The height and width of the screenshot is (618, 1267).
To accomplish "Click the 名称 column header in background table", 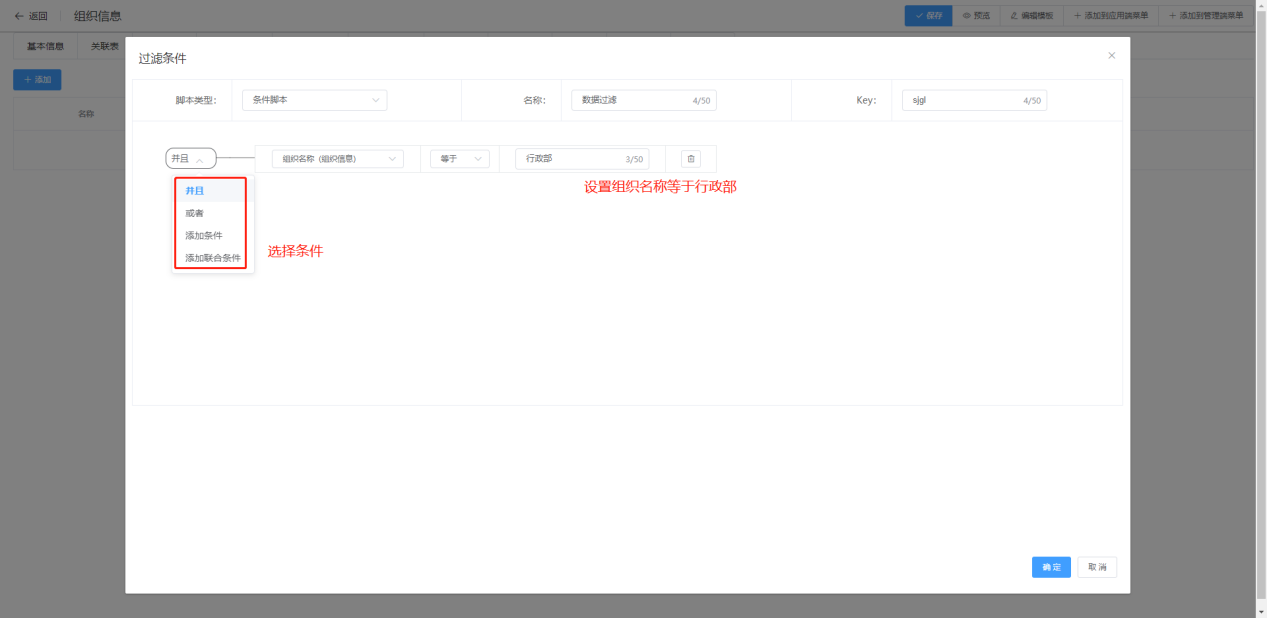I will pyautogui.click(x=86, y=114).
